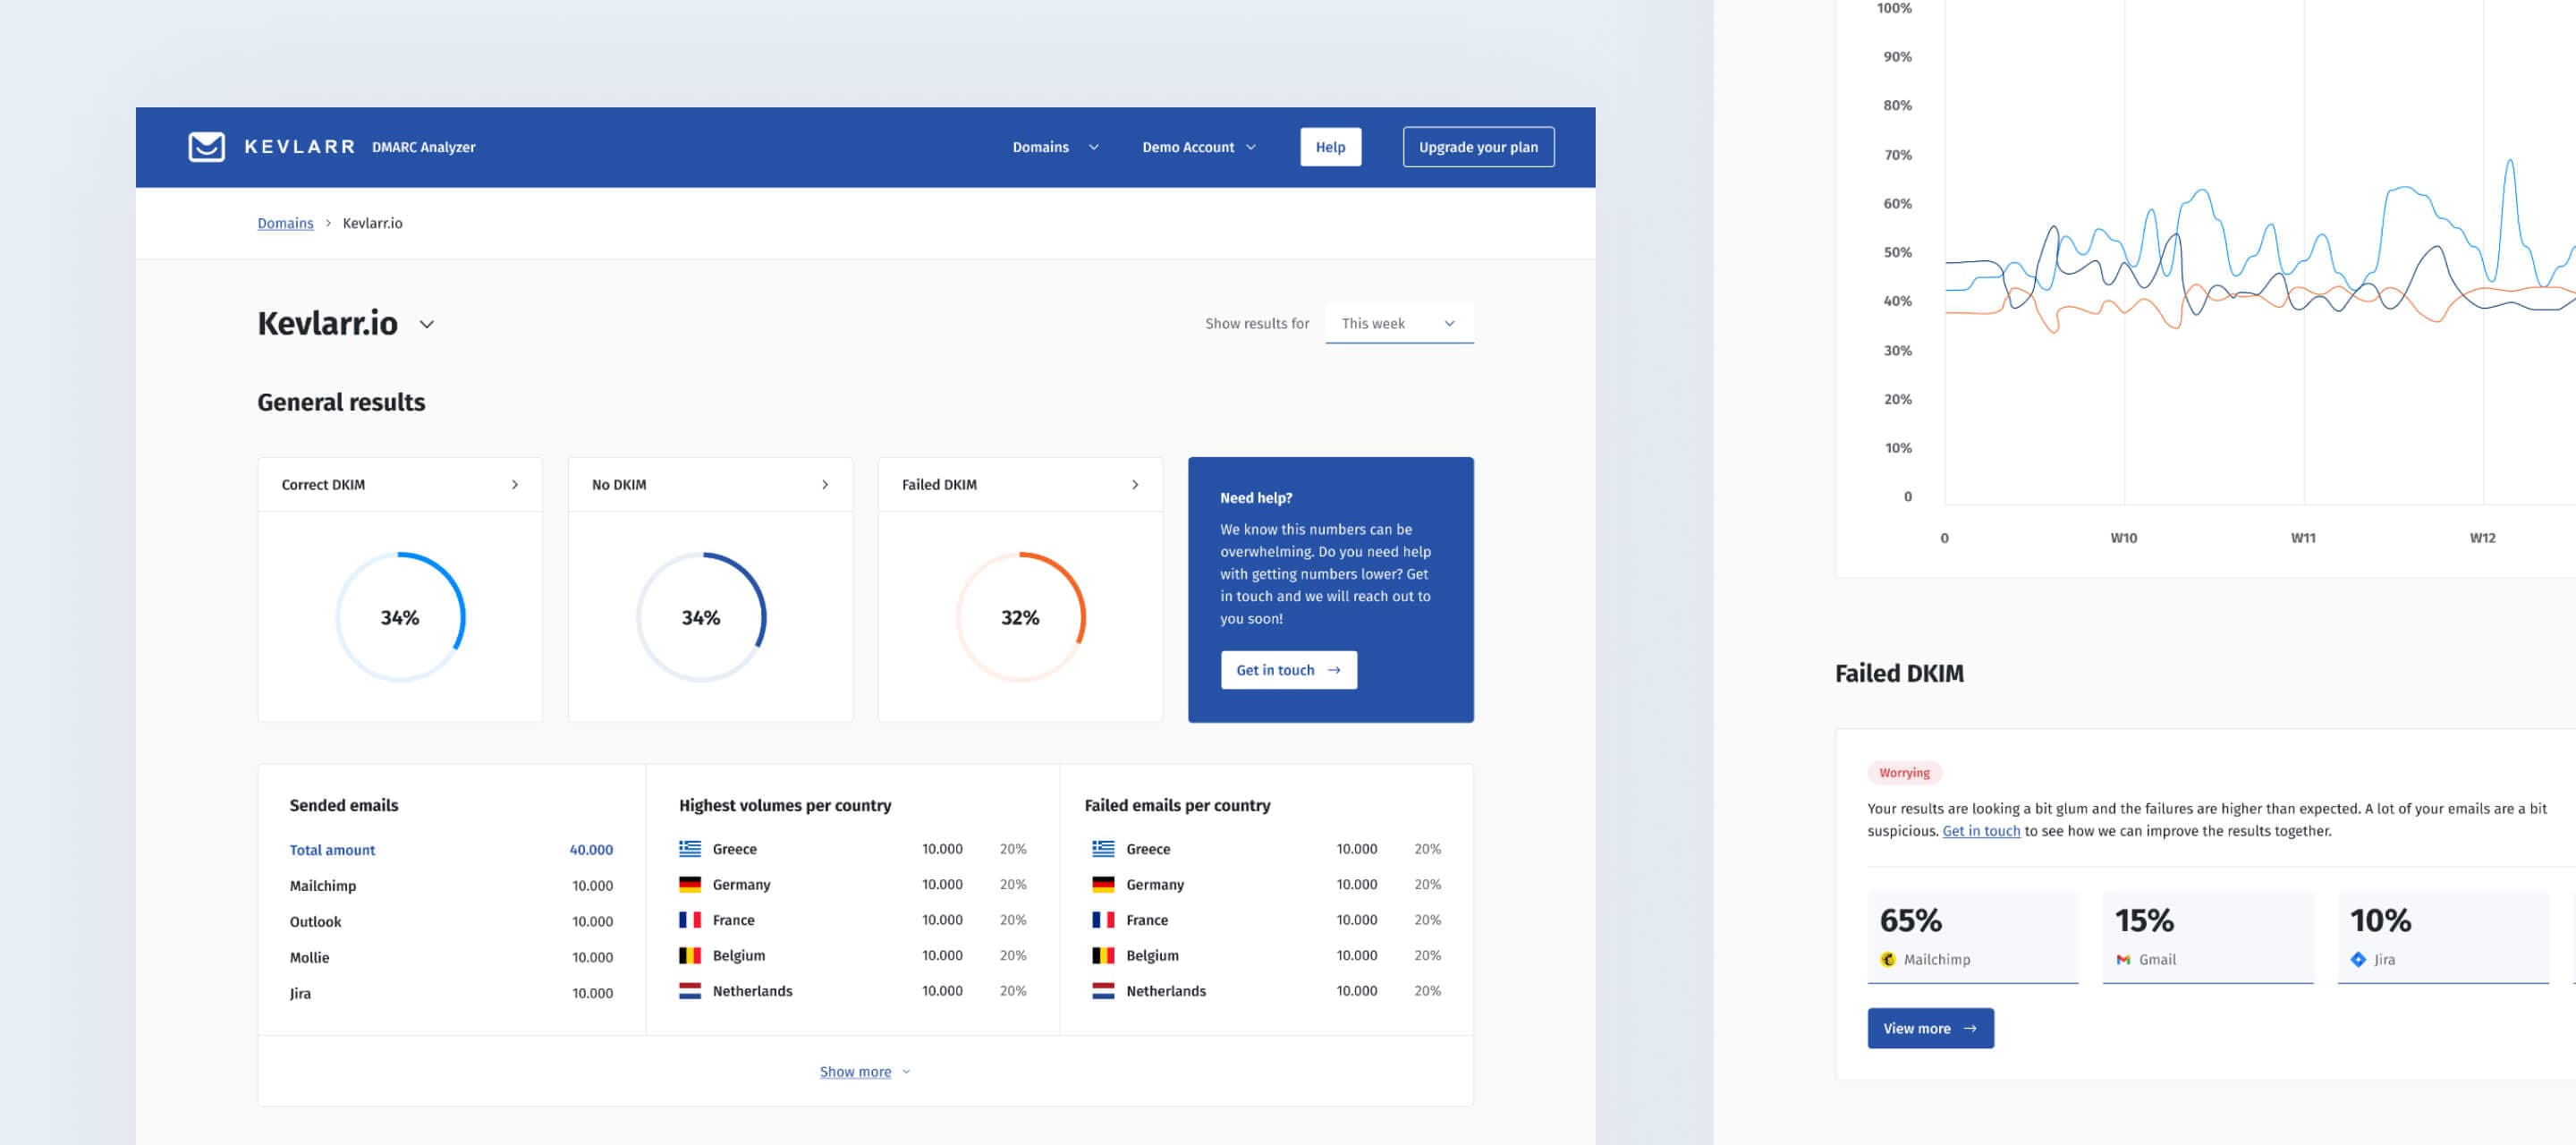Image resolution: width=2576 pixels, height=1145 pixels.
Task: Click France flag in Failed emails list
Action: (x=1103, y=920)
